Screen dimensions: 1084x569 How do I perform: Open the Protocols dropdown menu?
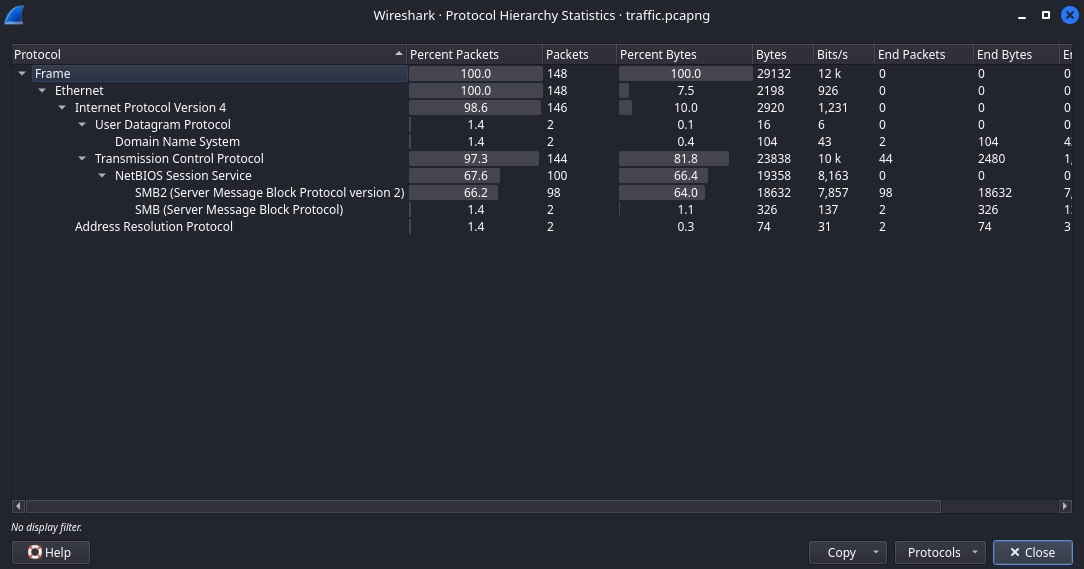pyautogui.click(x=974, y=552)
